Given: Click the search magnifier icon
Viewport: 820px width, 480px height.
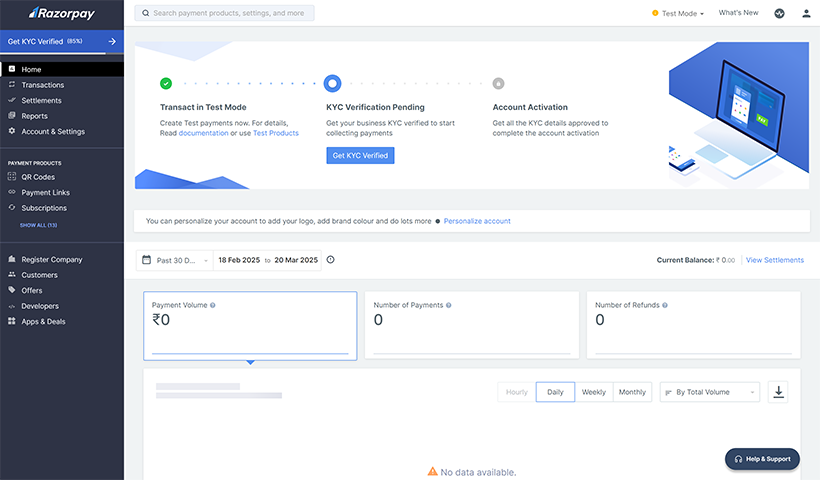Looking at the screenshot, I should (x=145, y=13).
